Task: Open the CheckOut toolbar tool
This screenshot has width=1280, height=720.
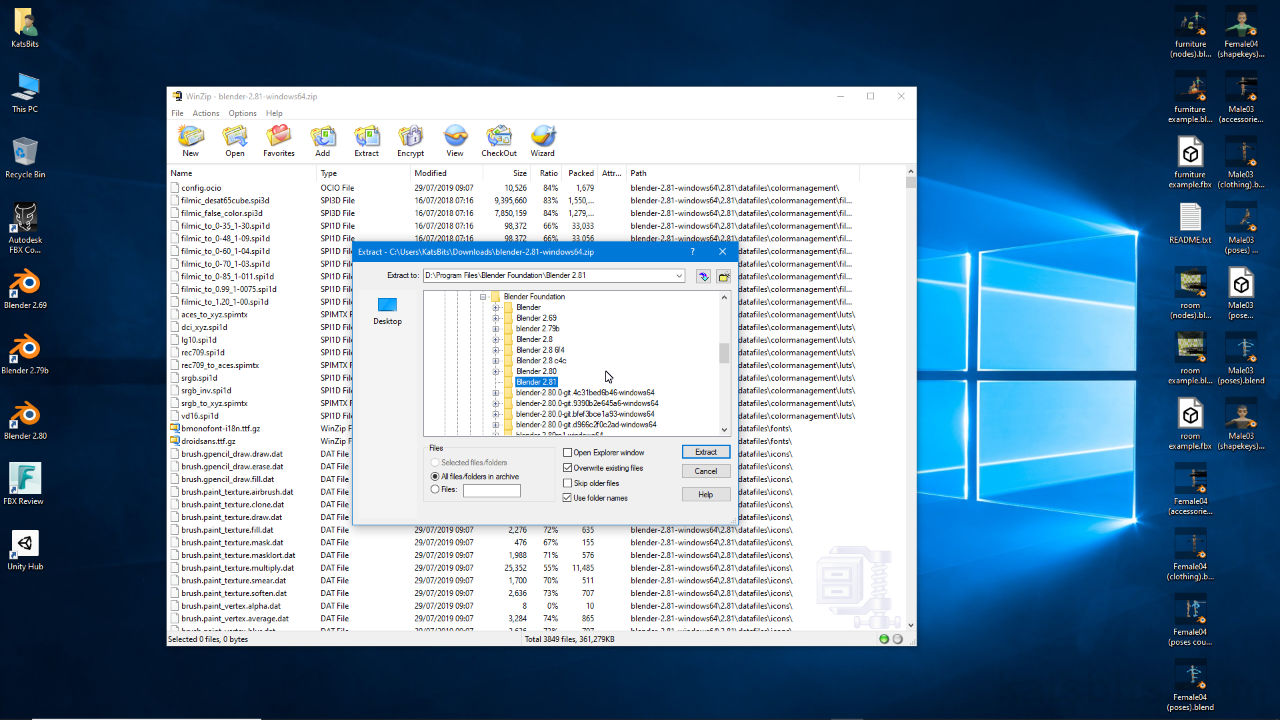Action: [498, 139]
